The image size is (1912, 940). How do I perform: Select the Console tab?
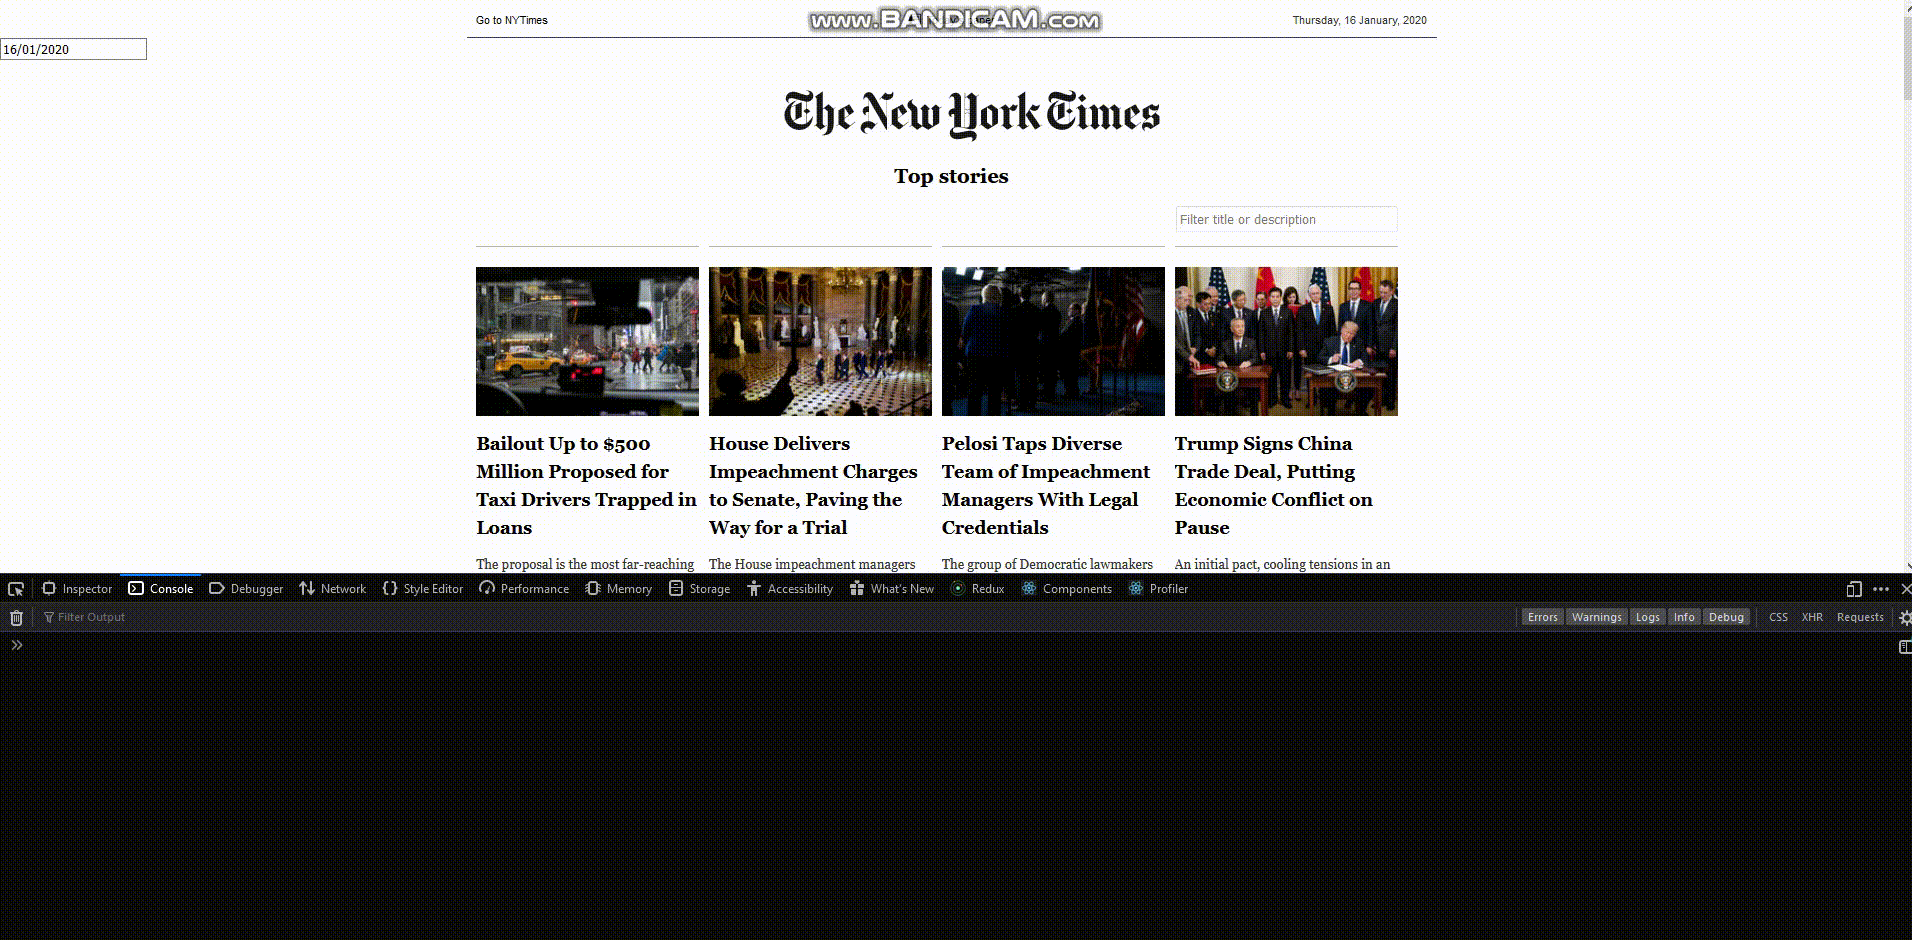click(161, 589)
